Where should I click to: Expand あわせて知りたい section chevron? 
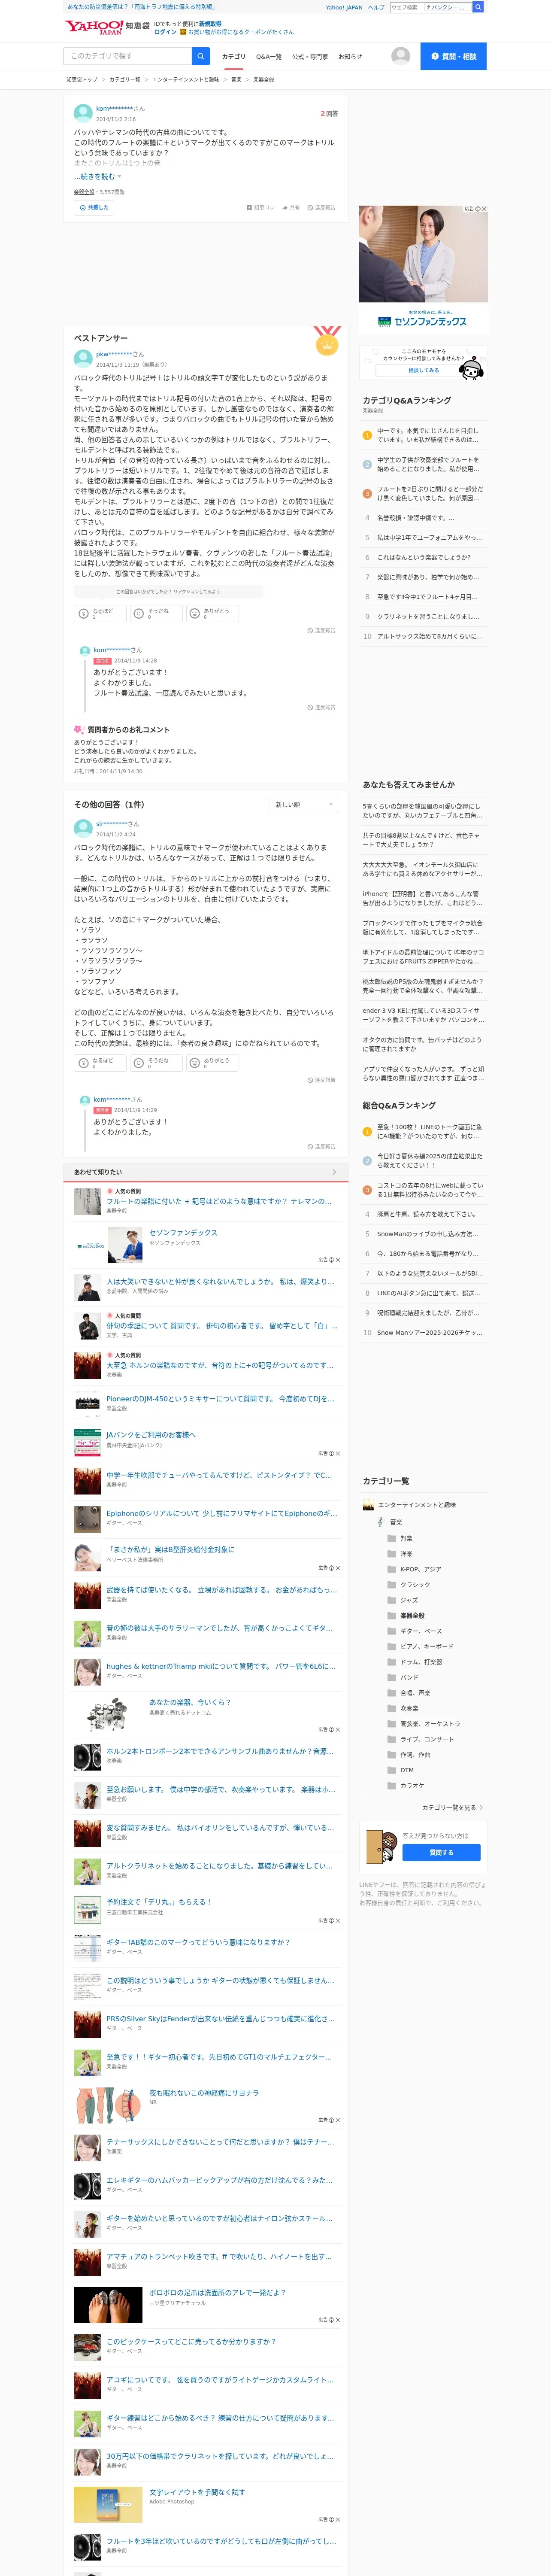point(333,1172)
